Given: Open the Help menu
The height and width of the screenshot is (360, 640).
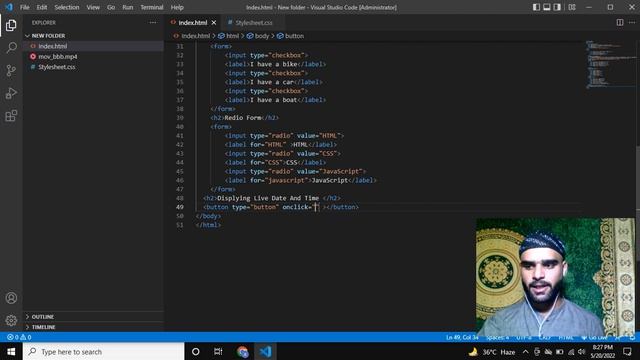Looking at the screenshot, I should tap(177, 7).
